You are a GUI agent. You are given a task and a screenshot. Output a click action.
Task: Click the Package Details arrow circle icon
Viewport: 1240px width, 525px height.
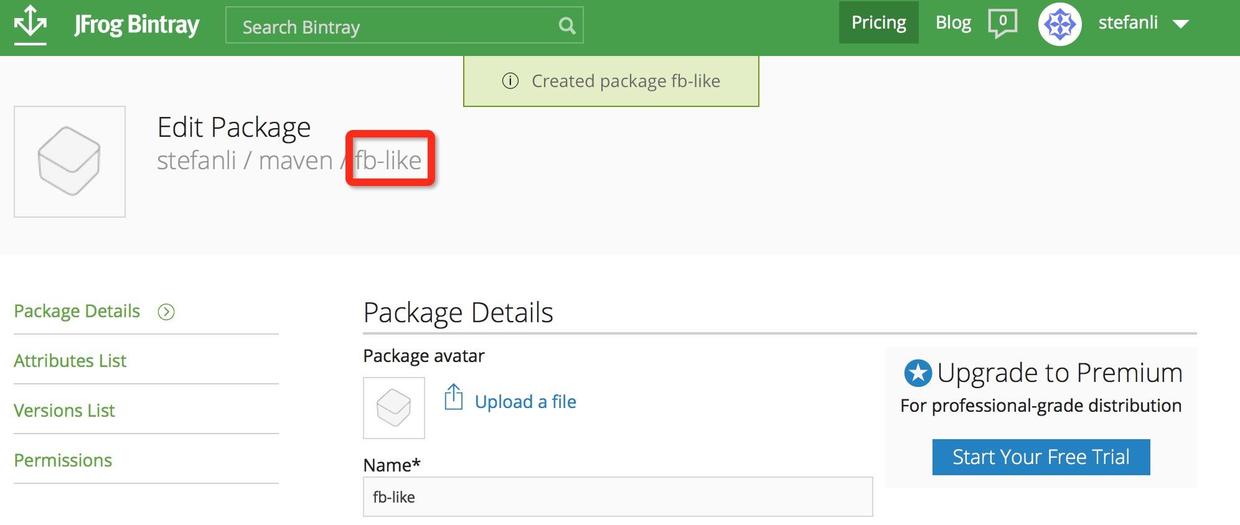(166, 312)
